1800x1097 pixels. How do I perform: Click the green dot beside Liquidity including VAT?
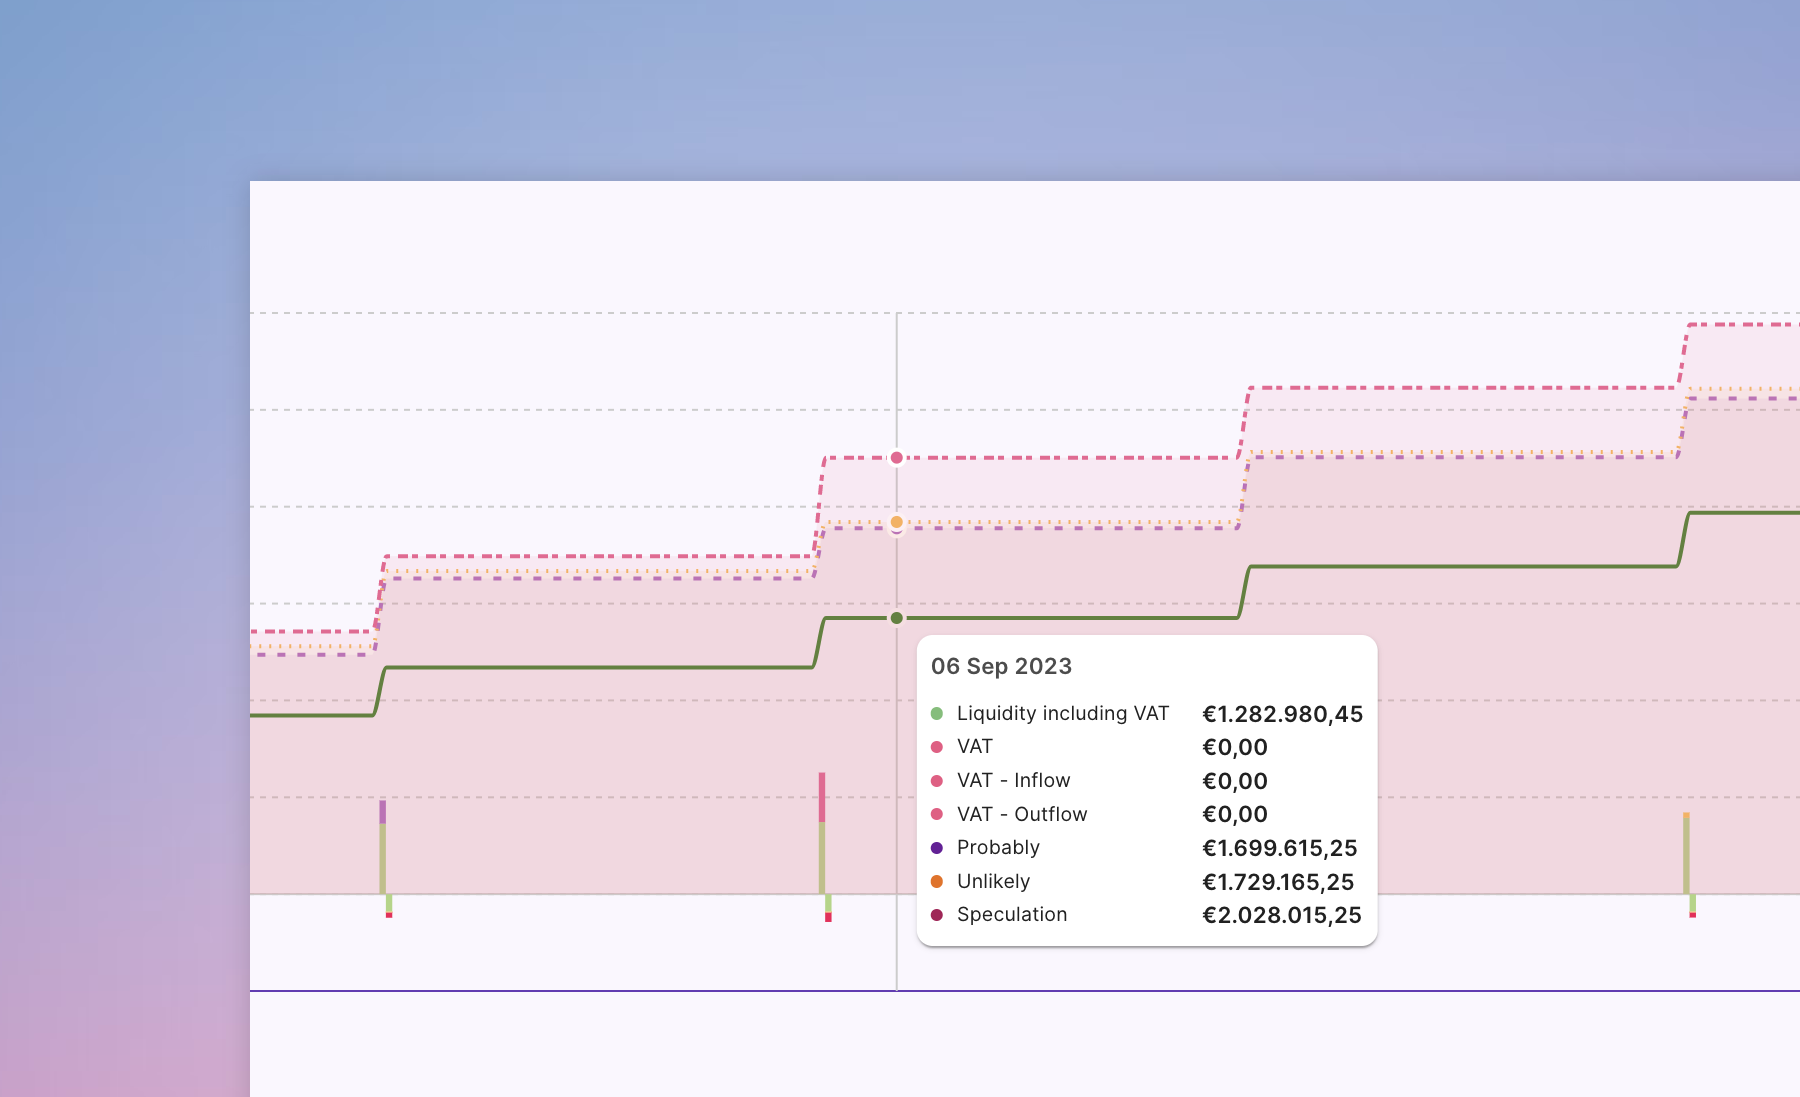937,714
